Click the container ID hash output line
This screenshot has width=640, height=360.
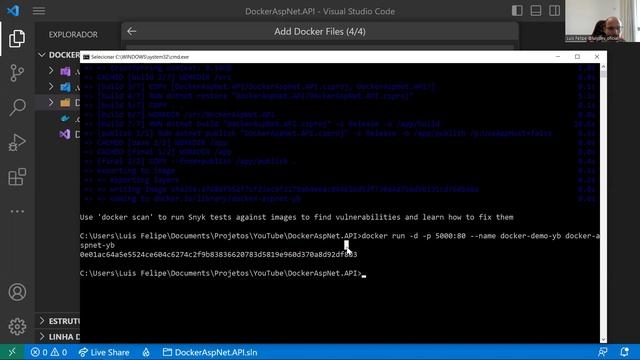point(218,254)
